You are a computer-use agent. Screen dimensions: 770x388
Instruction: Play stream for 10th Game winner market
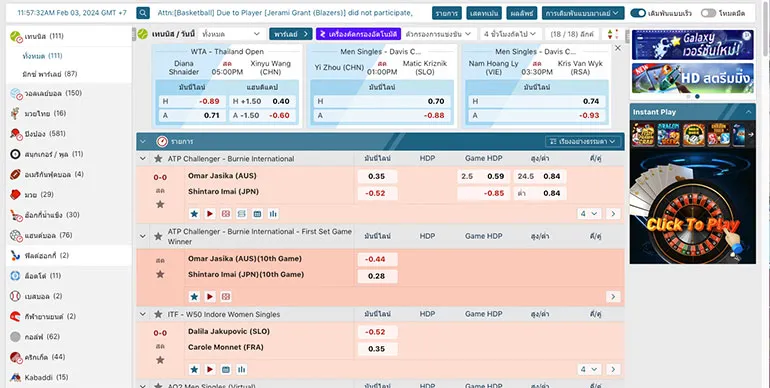210,297
